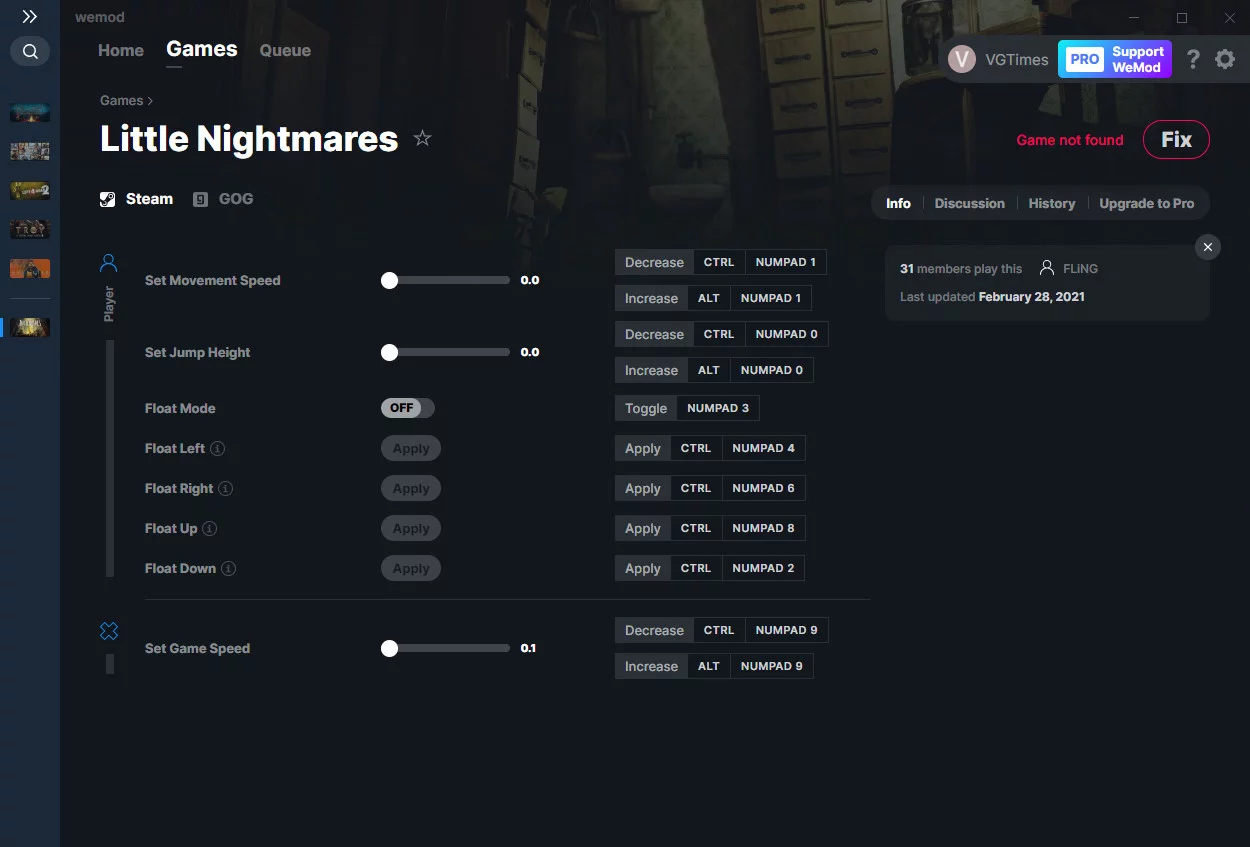The height and width of the screenshot is (847, 1250).
Task: Click the PRO Support WeMod button
Action: pos(1115,59)
